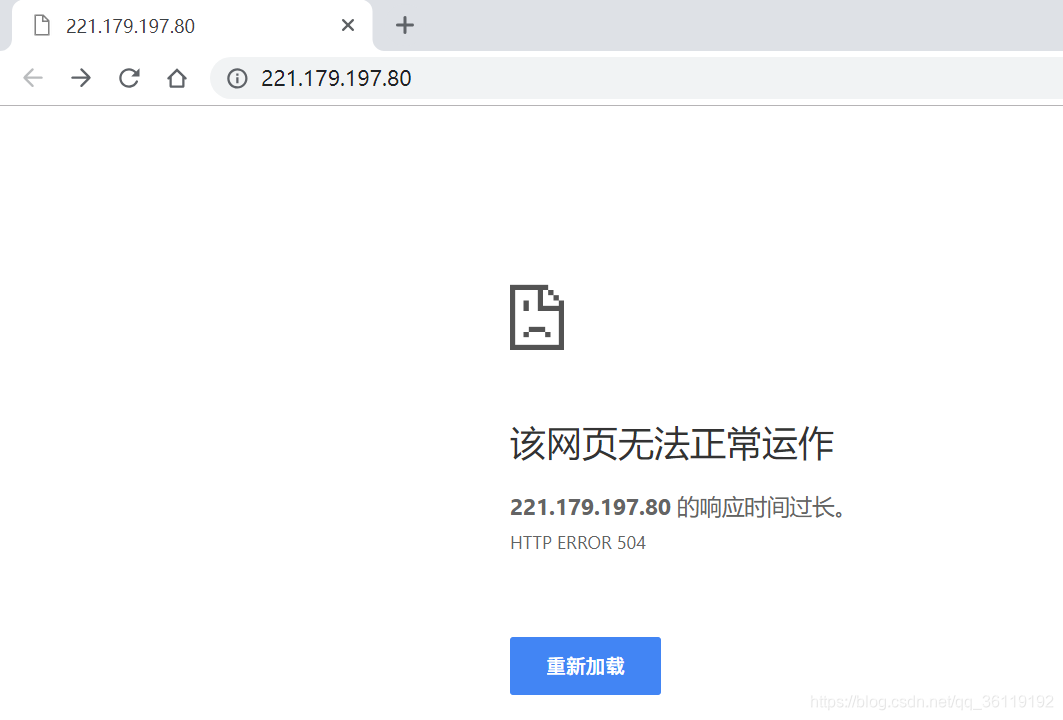Click the text 的响应时间过长。

pyautogui.click(x=761, y=507)
